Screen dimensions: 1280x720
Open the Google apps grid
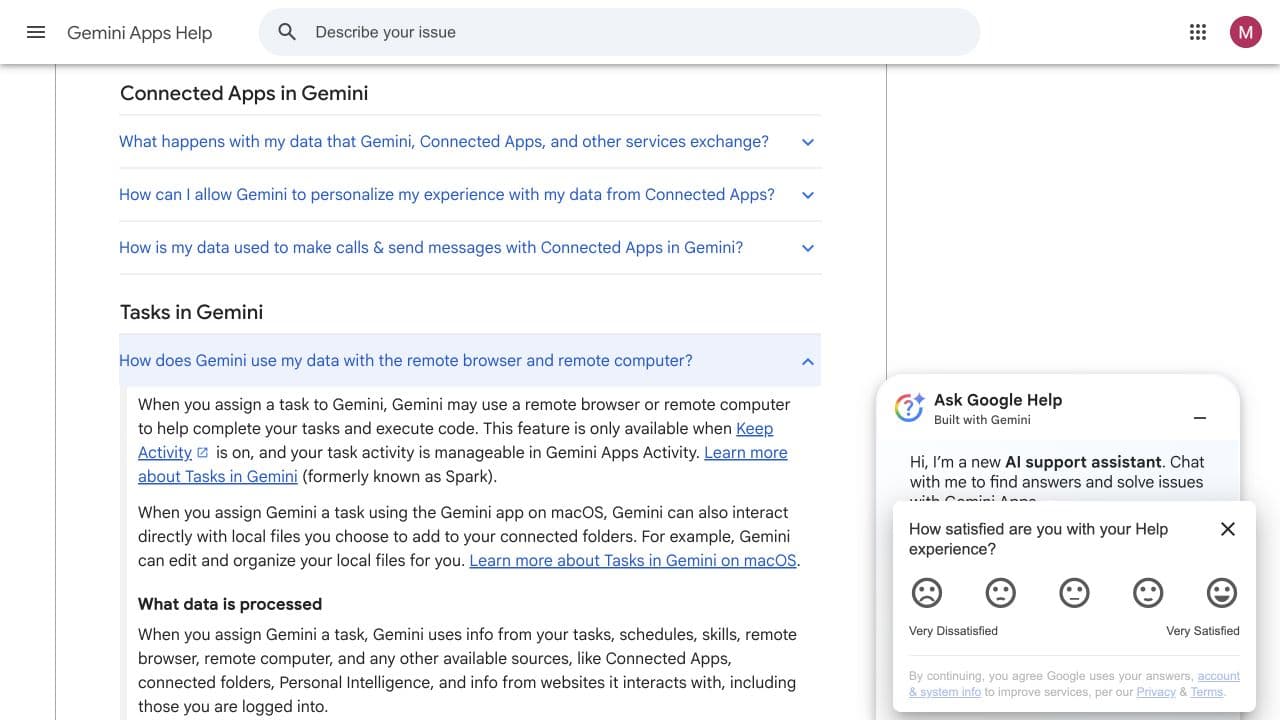click(1198, 32)
